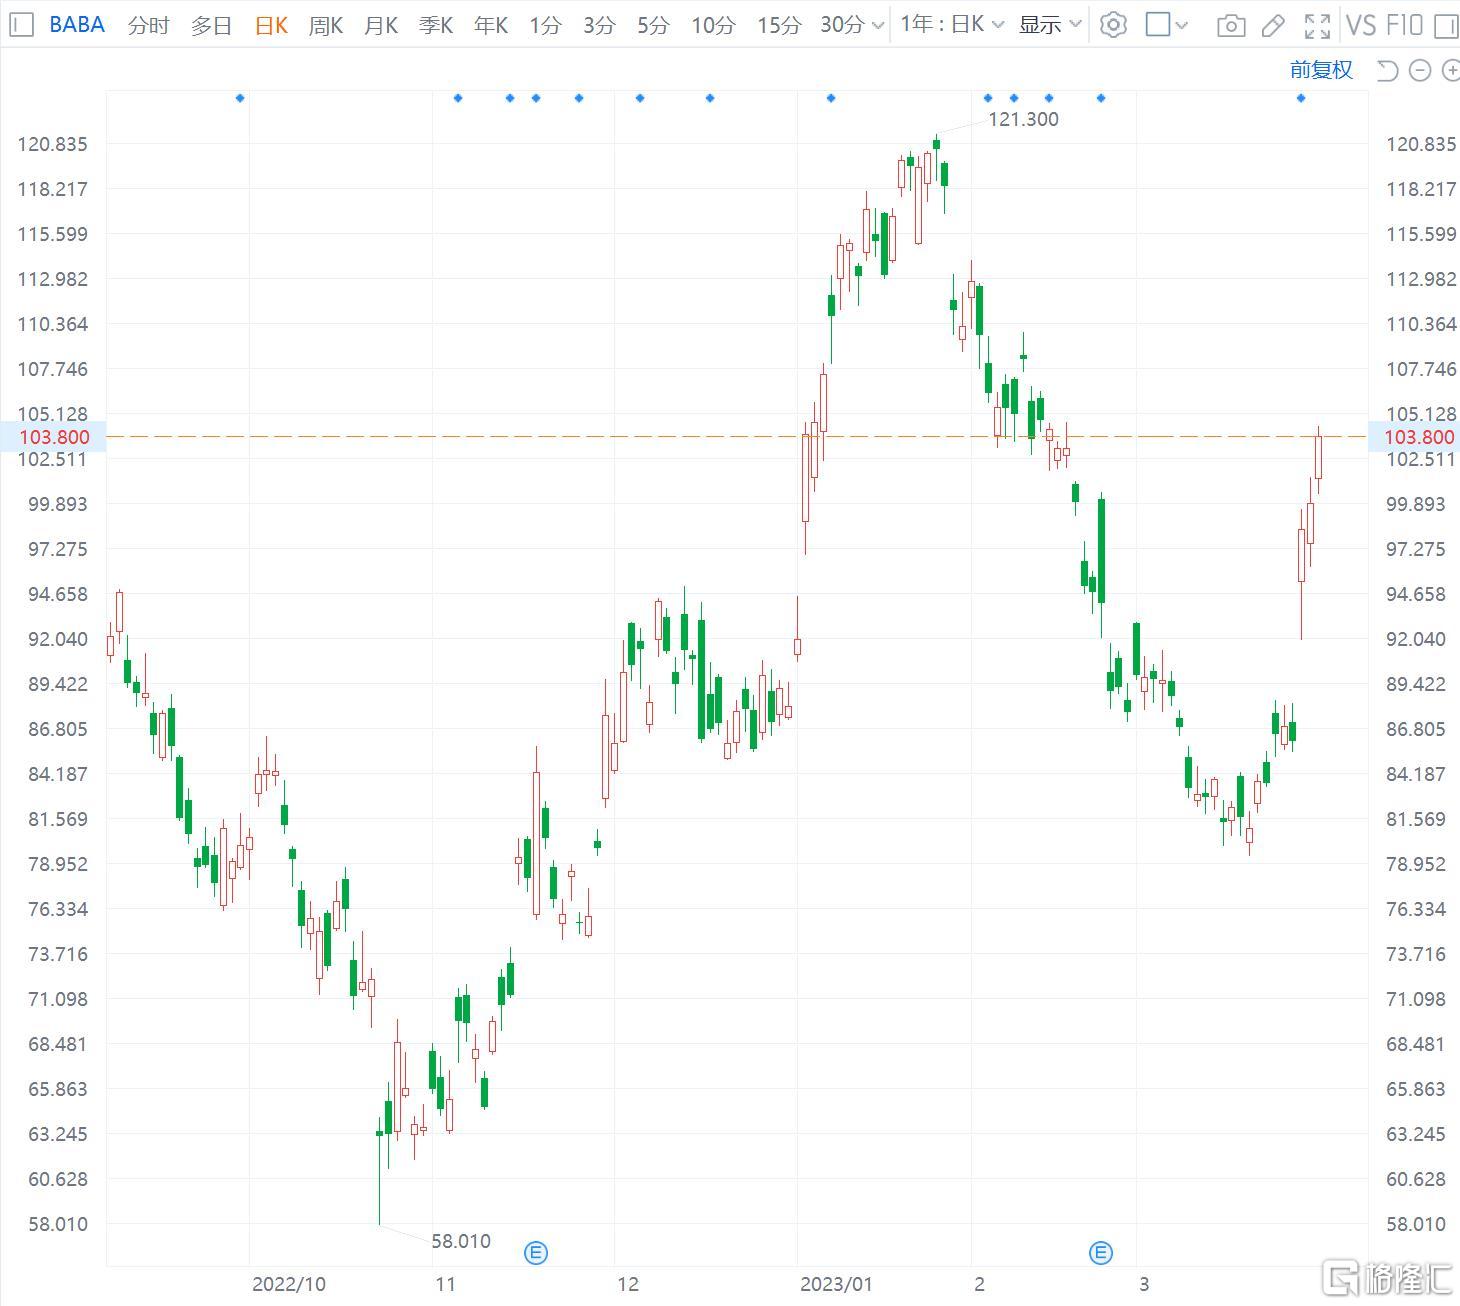Select the 年K yearly chart tab
Image resolution: width=1460 pixels, height=1306 pixels.
coord(490,25)
